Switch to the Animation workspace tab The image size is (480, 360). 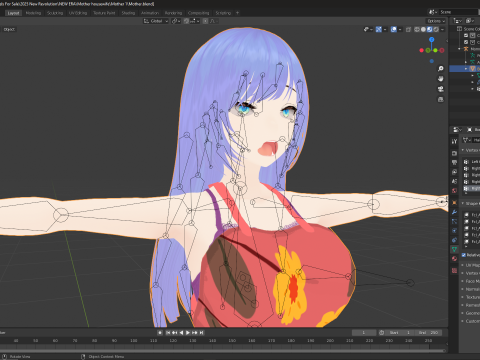point(150,13)
